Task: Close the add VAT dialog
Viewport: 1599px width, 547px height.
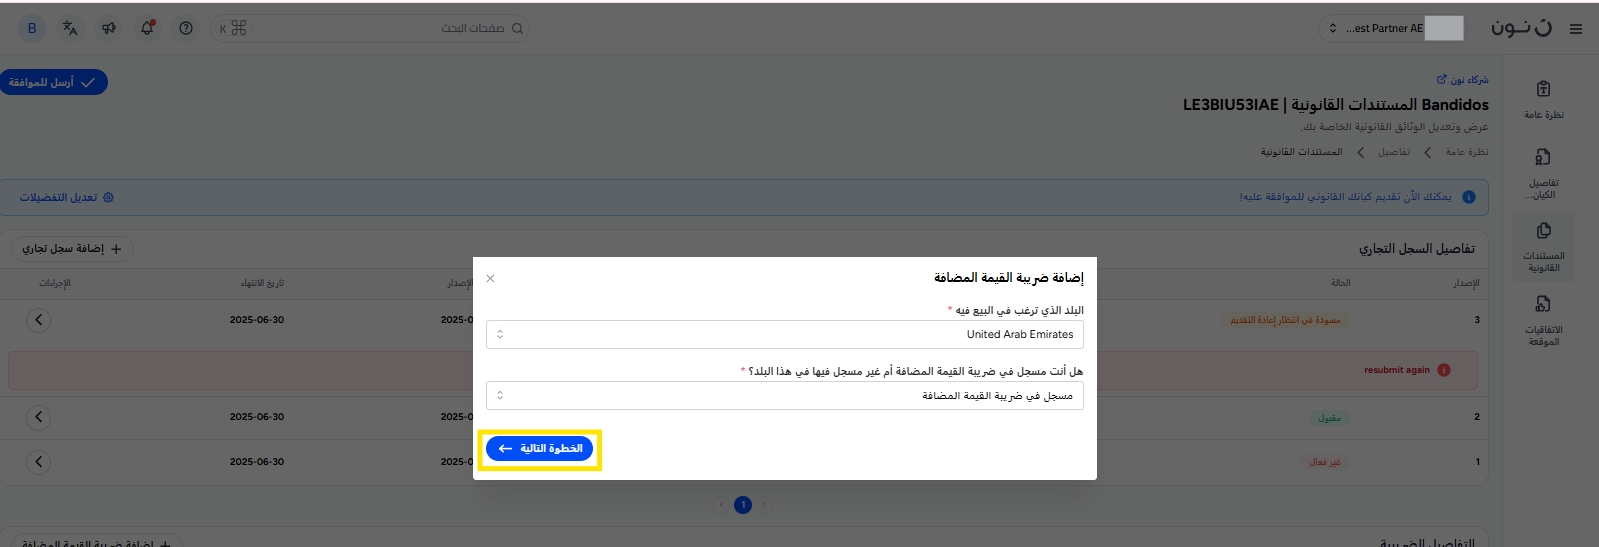Action: [x=490, y=278]
